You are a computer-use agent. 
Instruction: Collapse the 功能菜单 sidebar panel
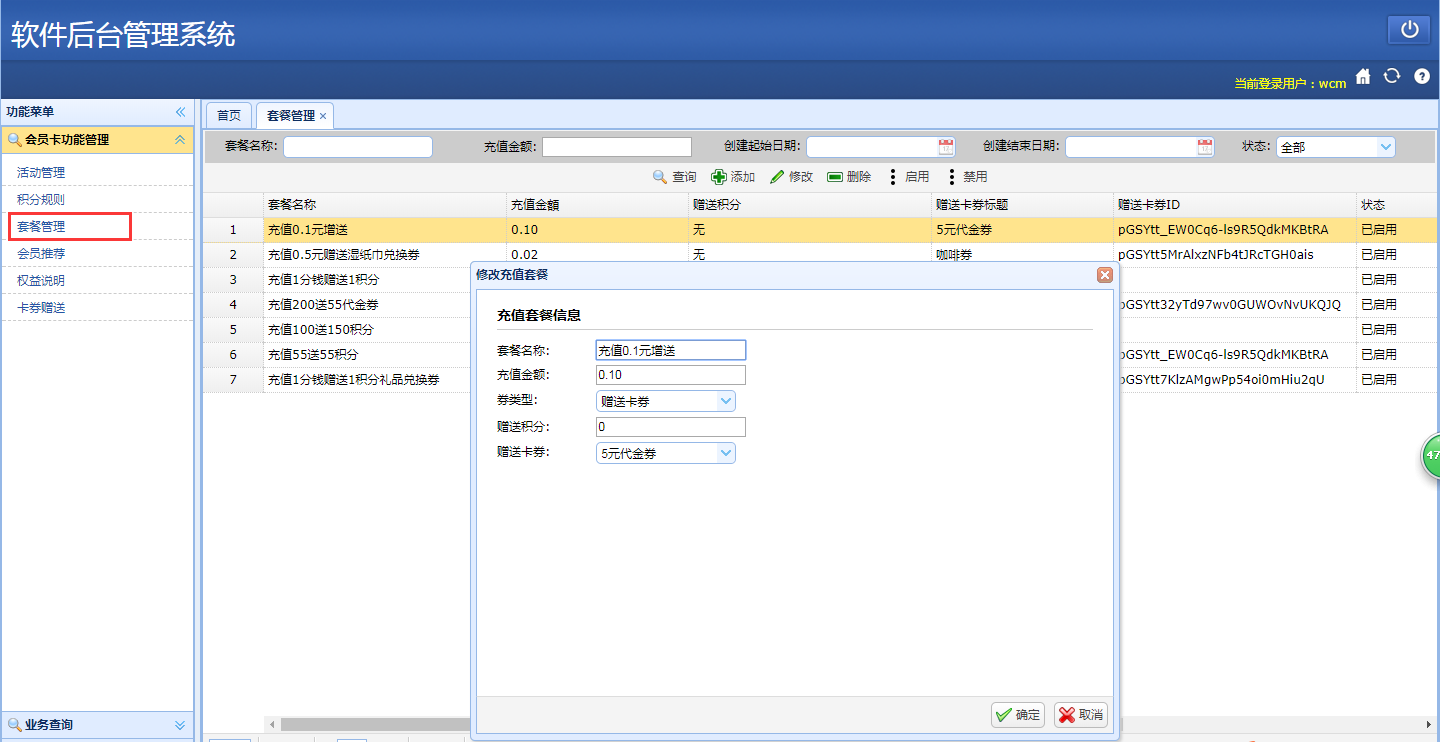click(180, 112)
